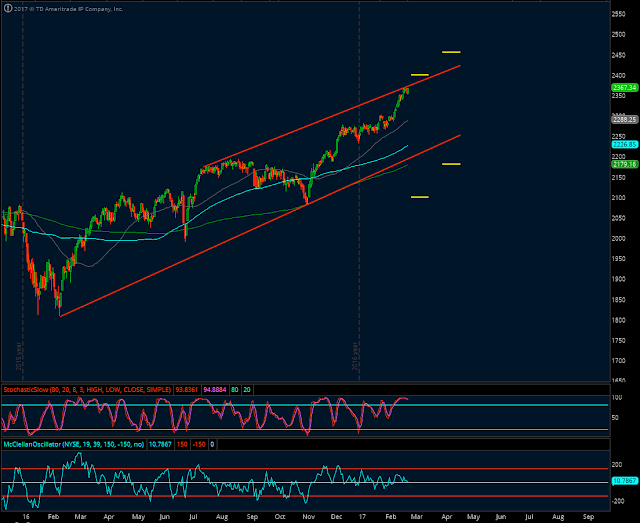Click the Dec label on time axis
640x523 pixels.
click(336, 517)
